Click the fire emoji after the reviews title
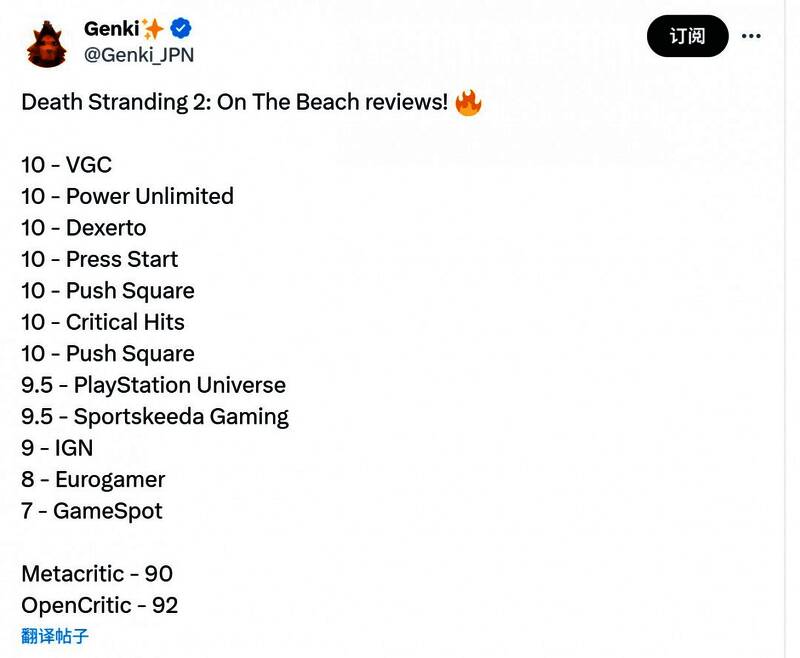This screenshot has width=800, height=658. 468,103
